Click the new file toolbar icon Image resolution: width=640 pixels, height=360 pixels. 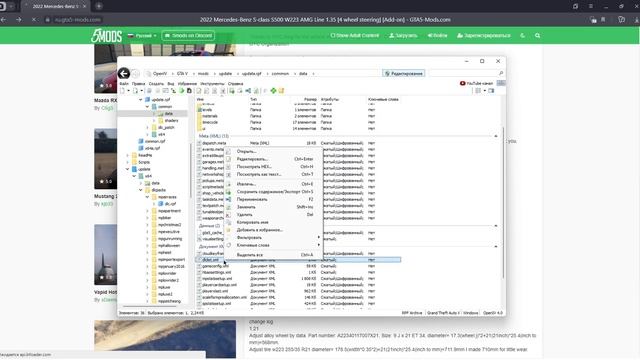coord(122,91)
